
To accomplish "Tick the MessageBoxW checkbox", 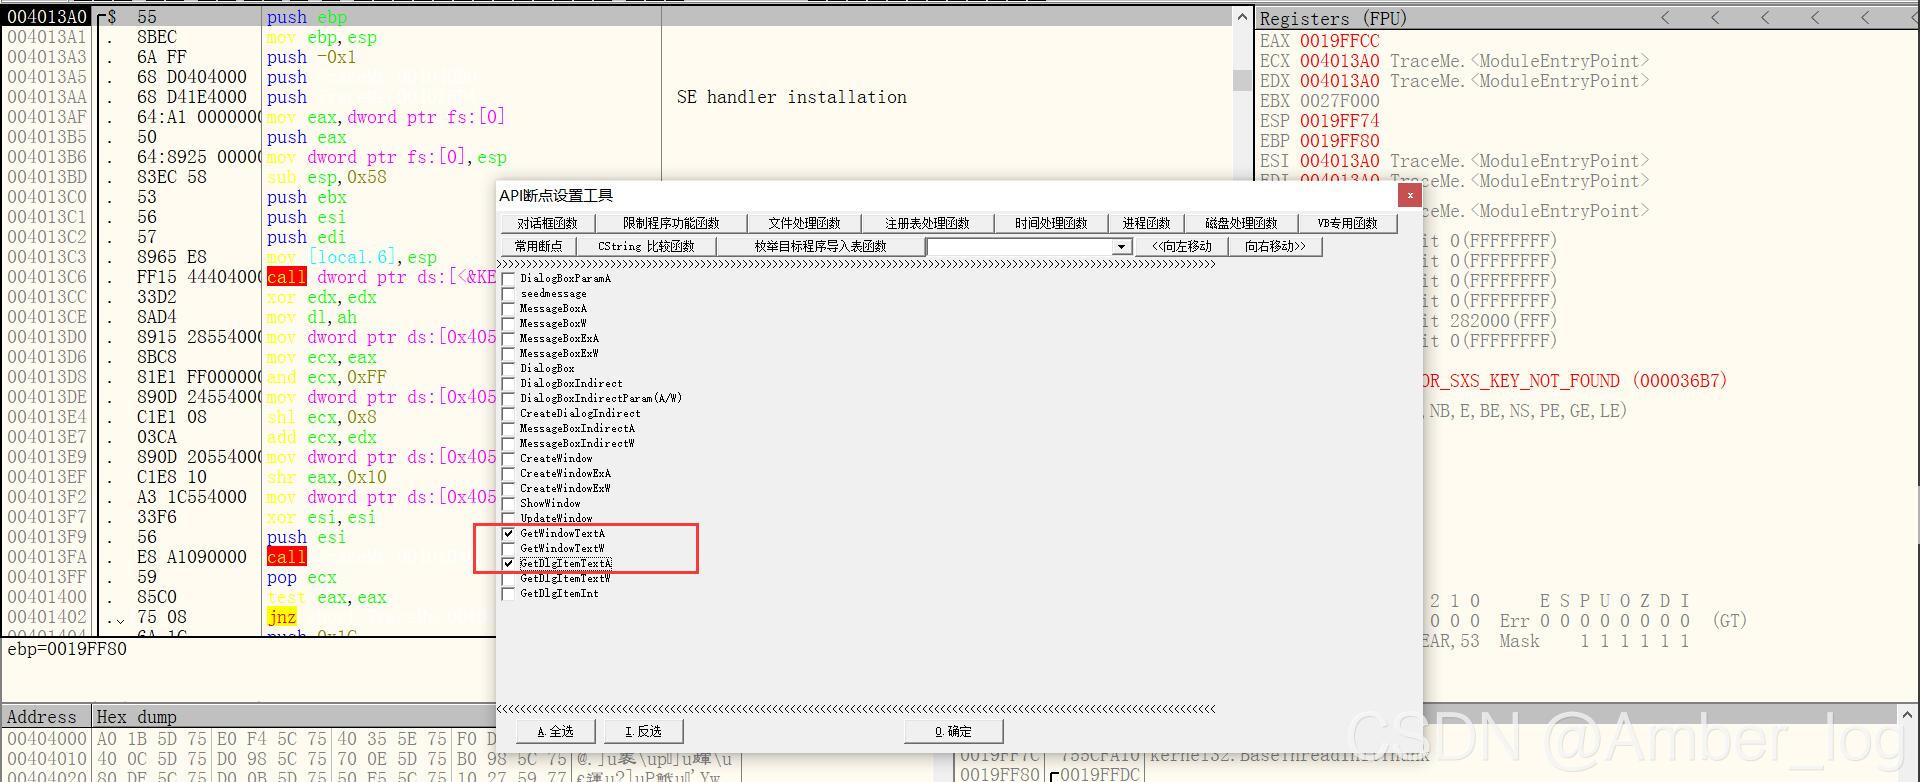I will (x=509, y=324).
